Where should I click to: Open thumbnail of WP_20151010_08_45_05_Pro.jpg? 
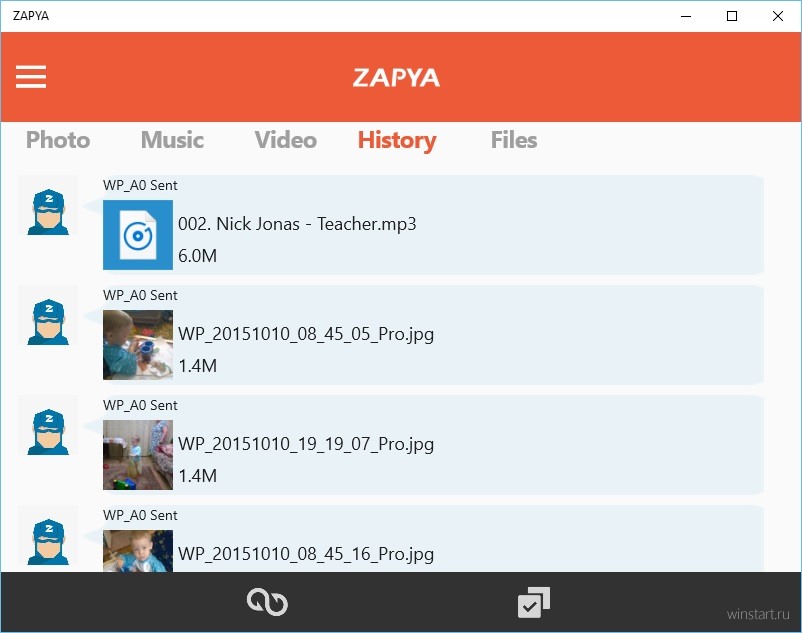[x=138, y=345]
